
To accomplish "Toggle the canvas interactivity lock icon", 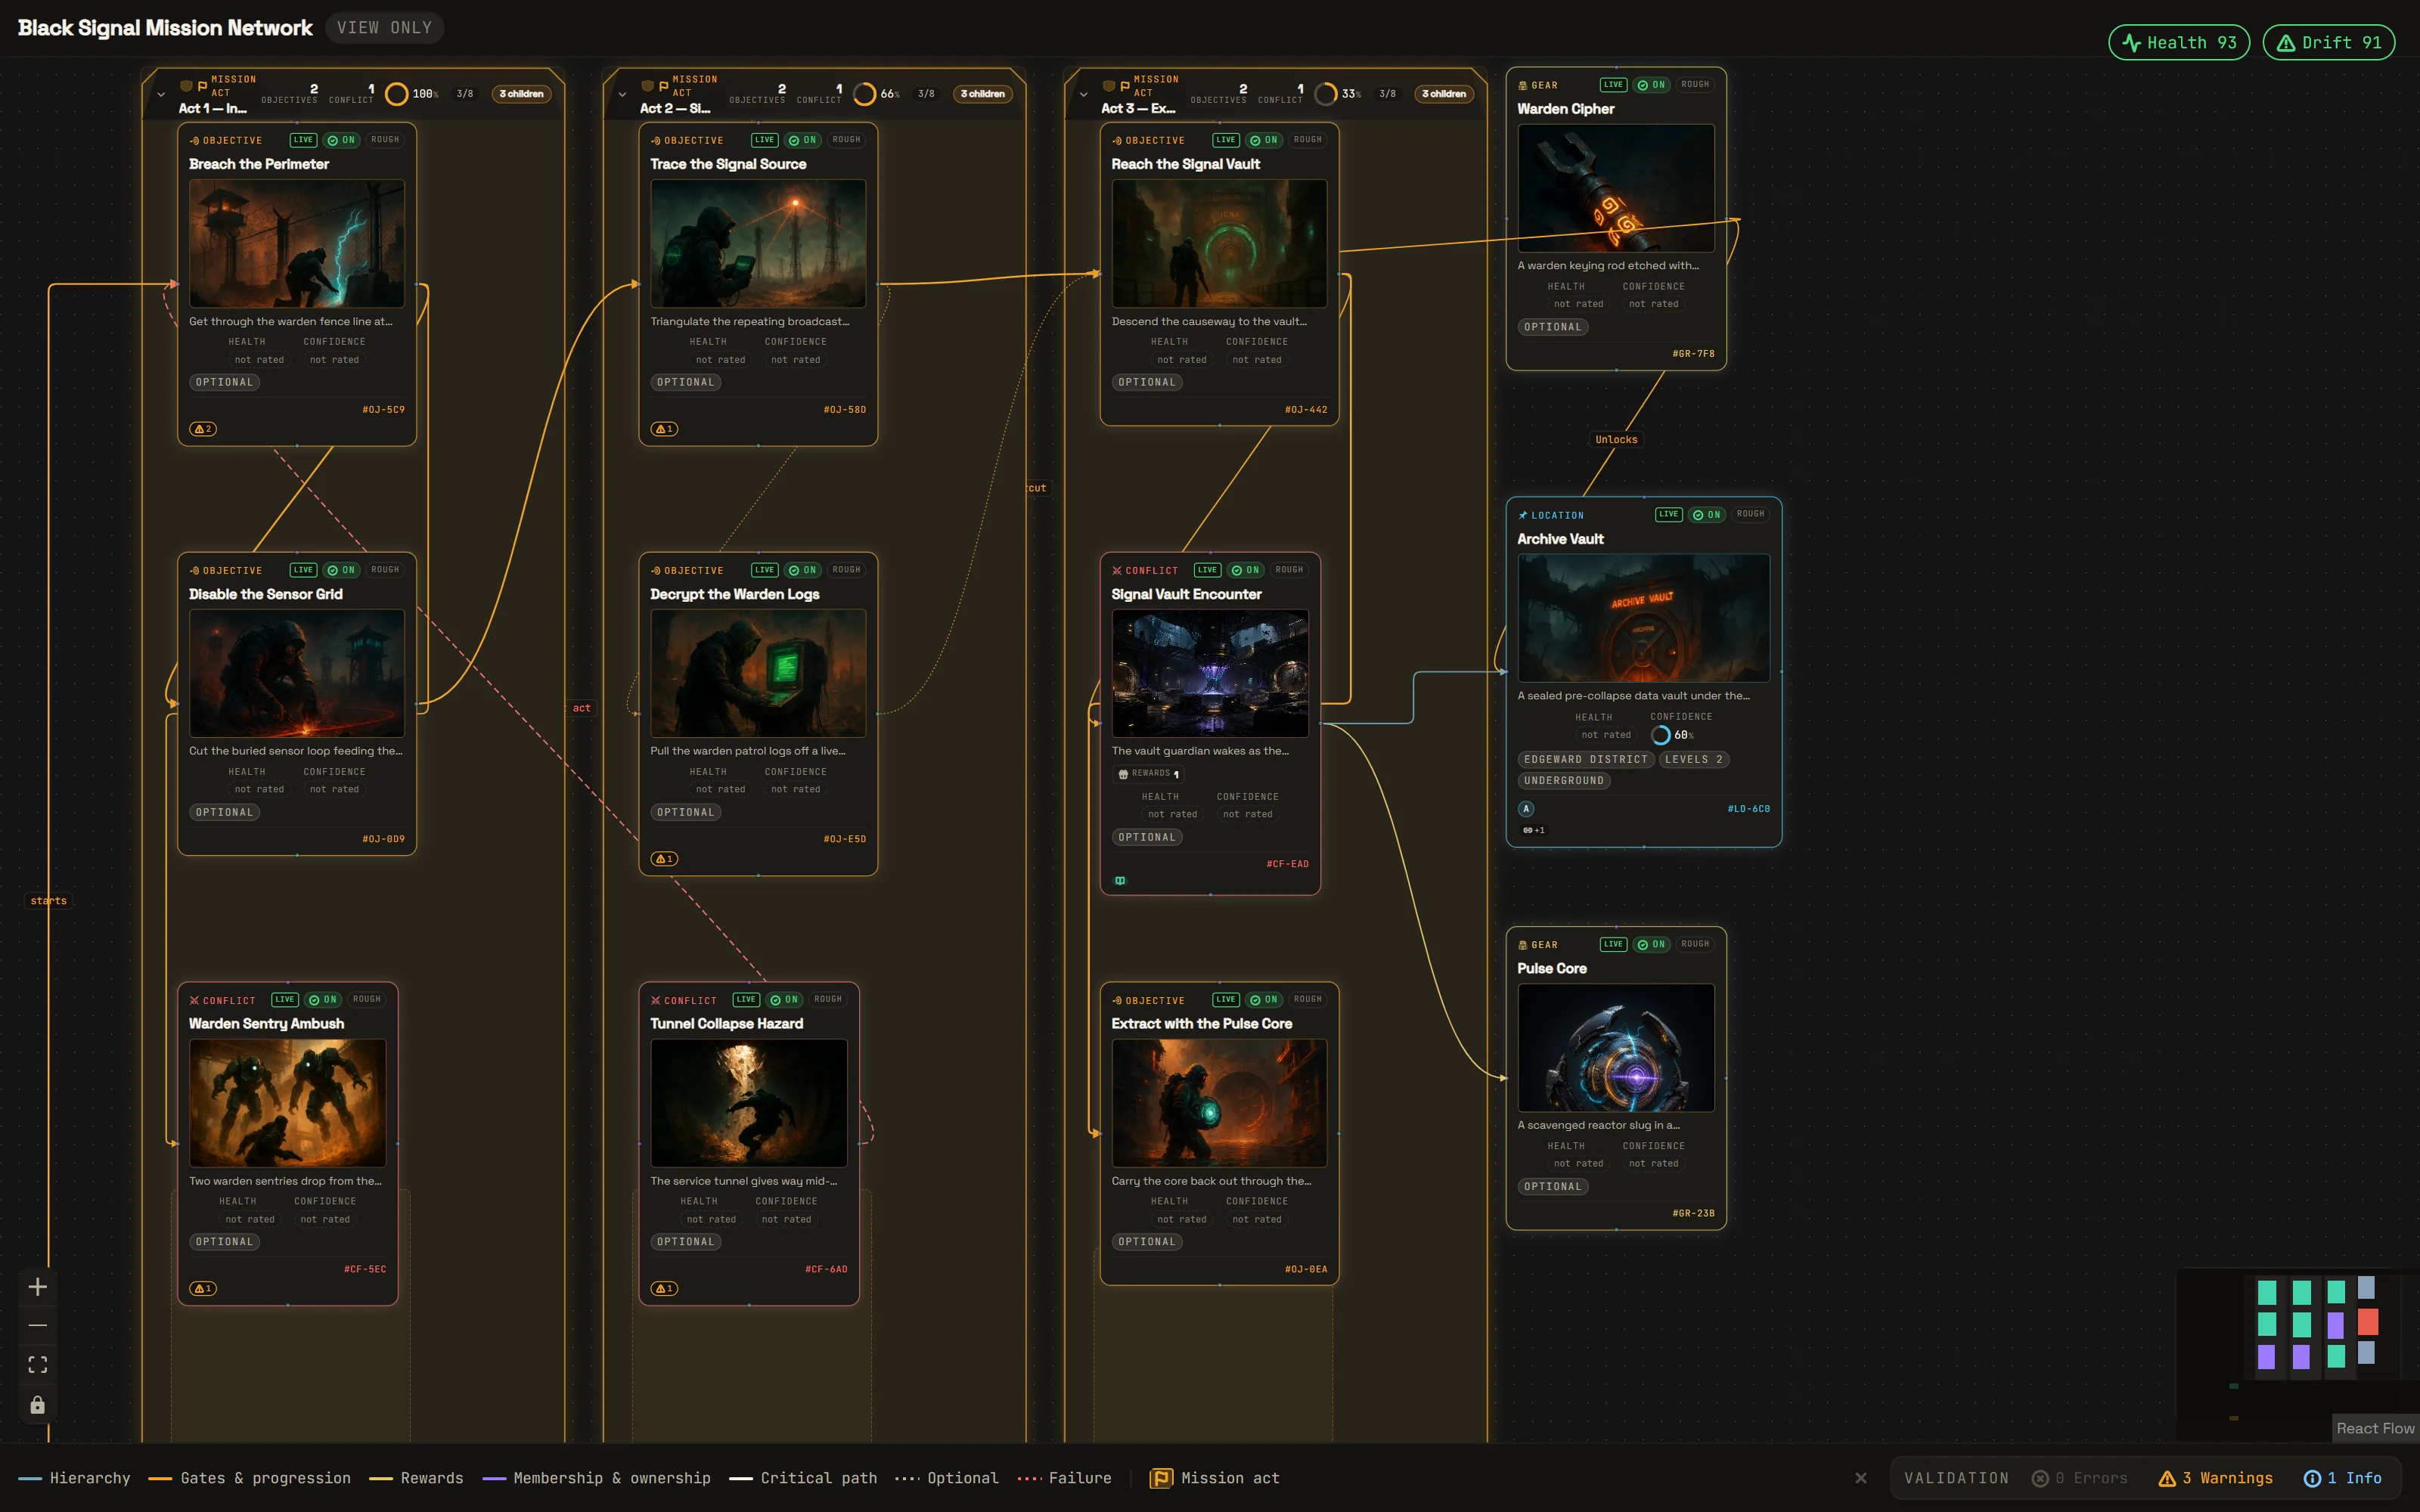I will (38, 1405).
